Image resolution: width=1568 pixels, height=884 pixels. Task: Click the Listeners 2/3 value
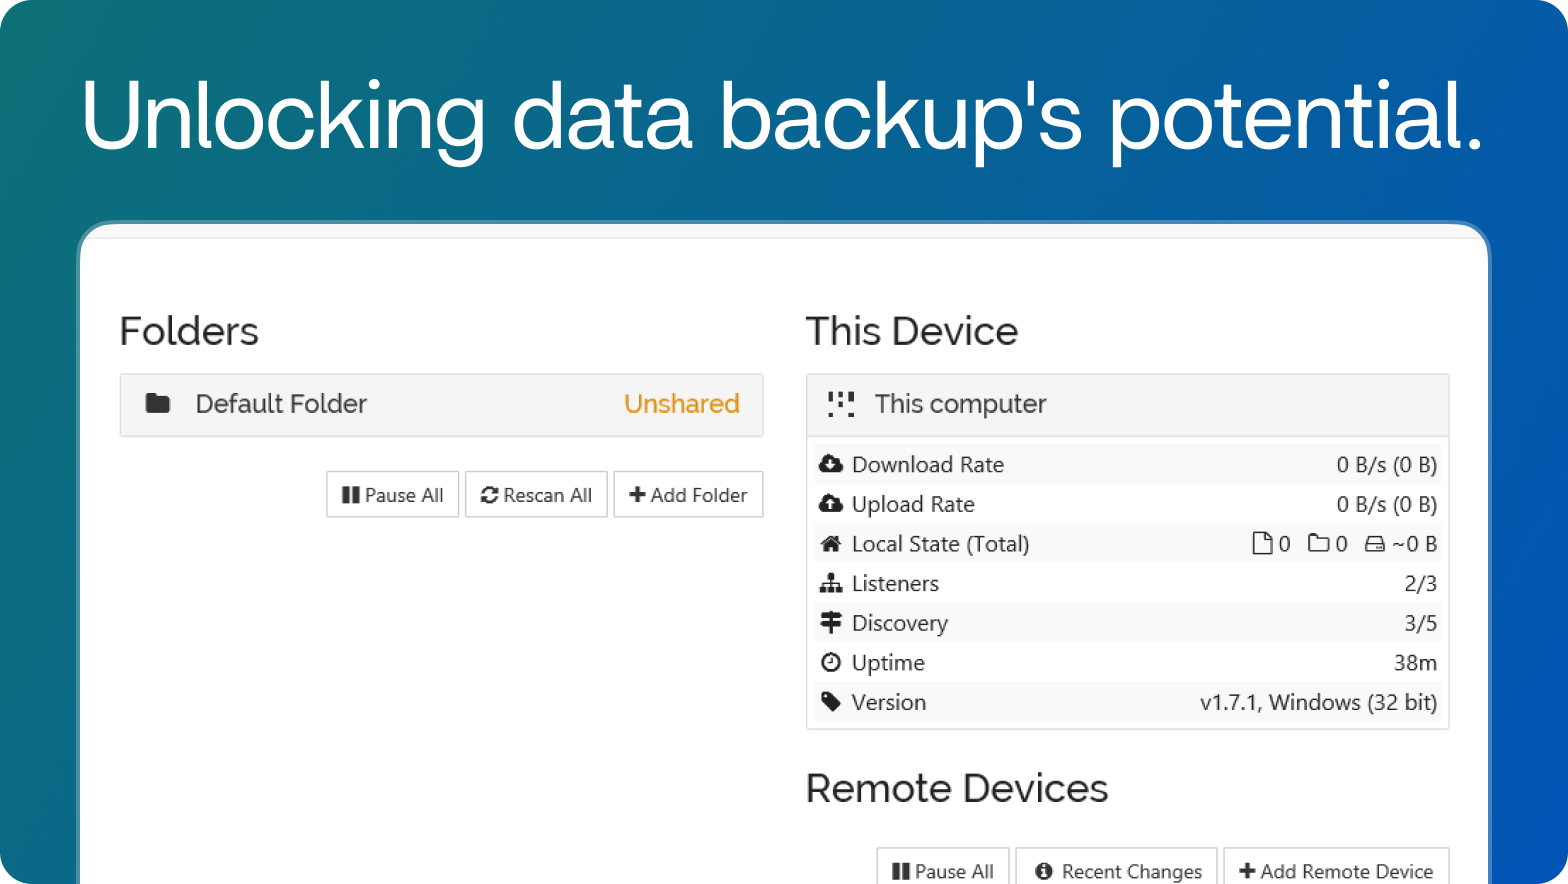[x=1420, y=583]
